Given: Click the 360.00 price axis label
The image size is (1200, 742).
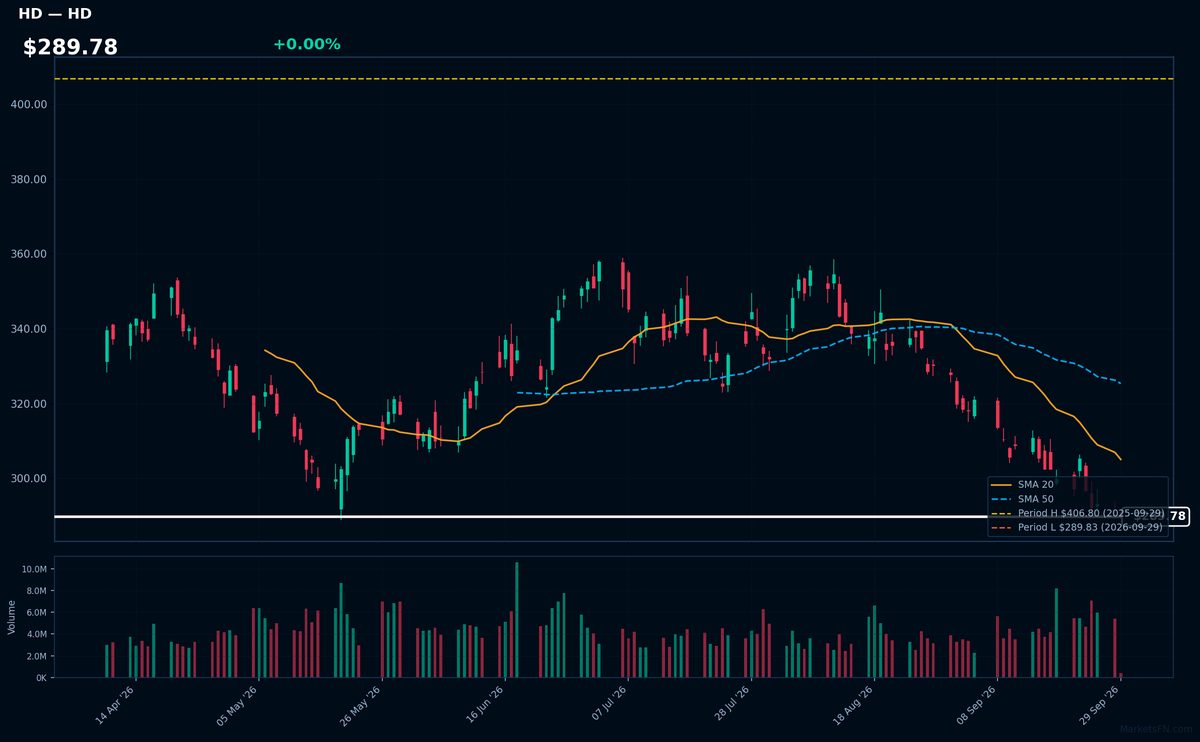Looking at the screenshot, I should tap(30, 254).
